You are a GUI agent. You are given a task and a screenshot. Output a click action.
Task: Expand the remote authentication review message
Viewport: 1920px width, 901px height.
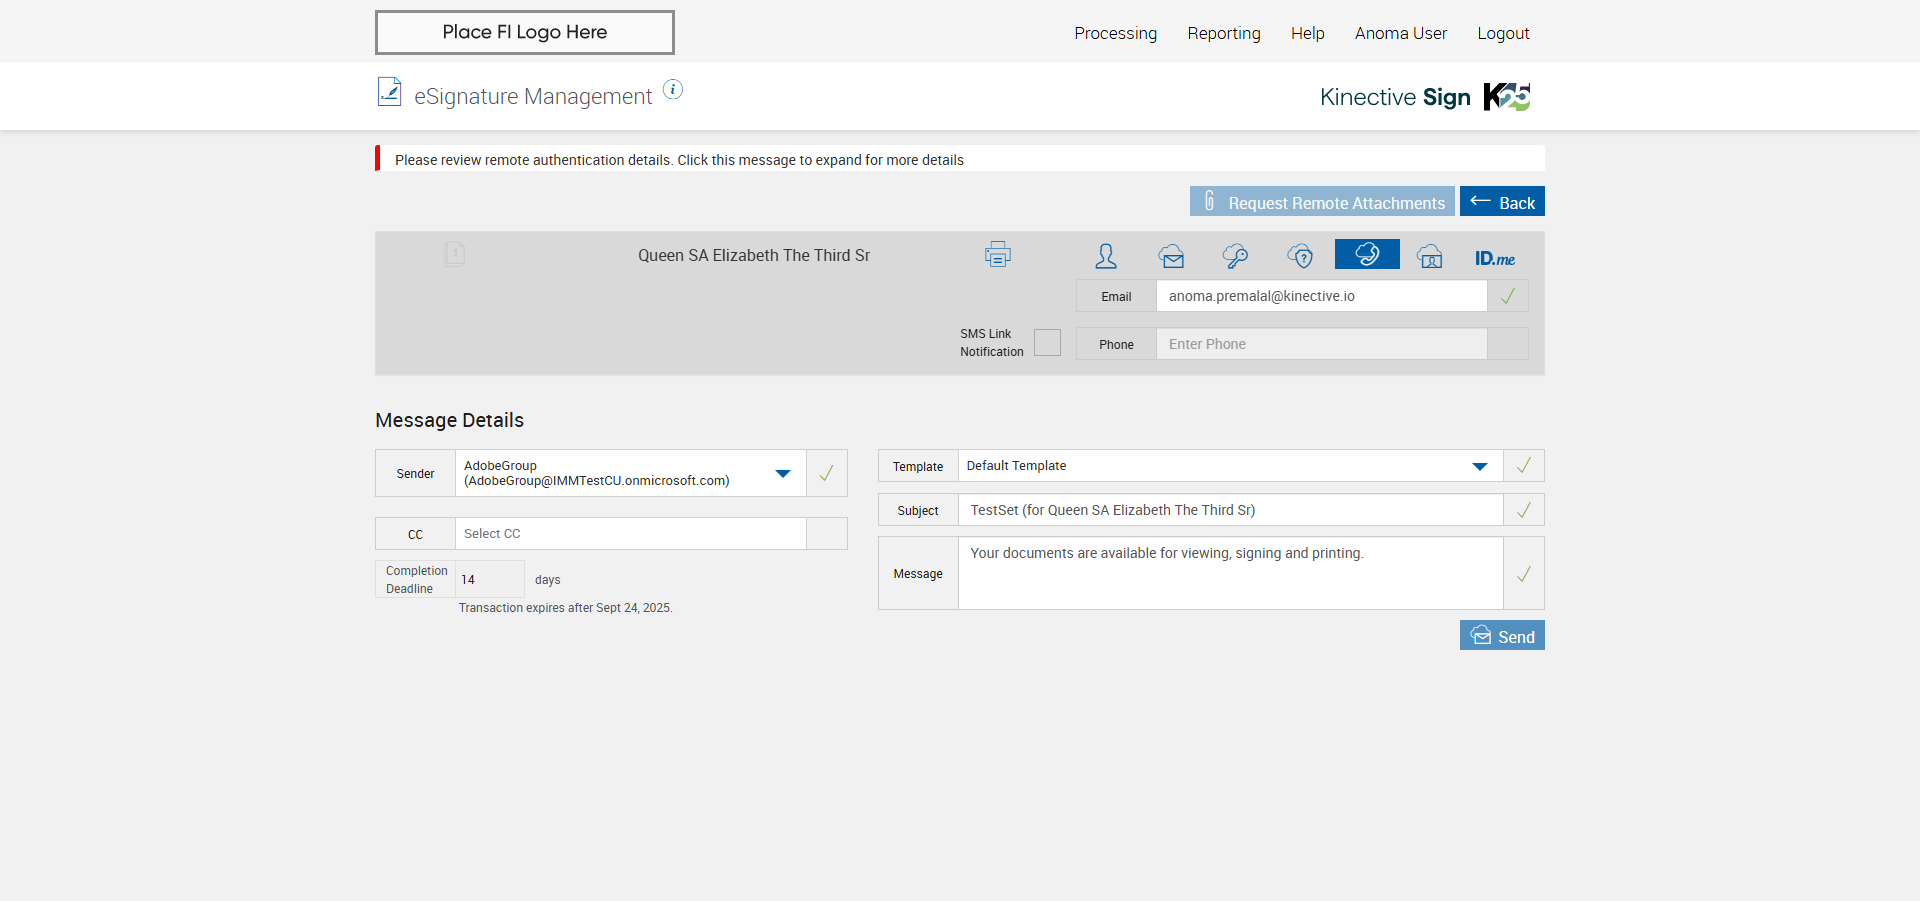[x=679, y=160]
